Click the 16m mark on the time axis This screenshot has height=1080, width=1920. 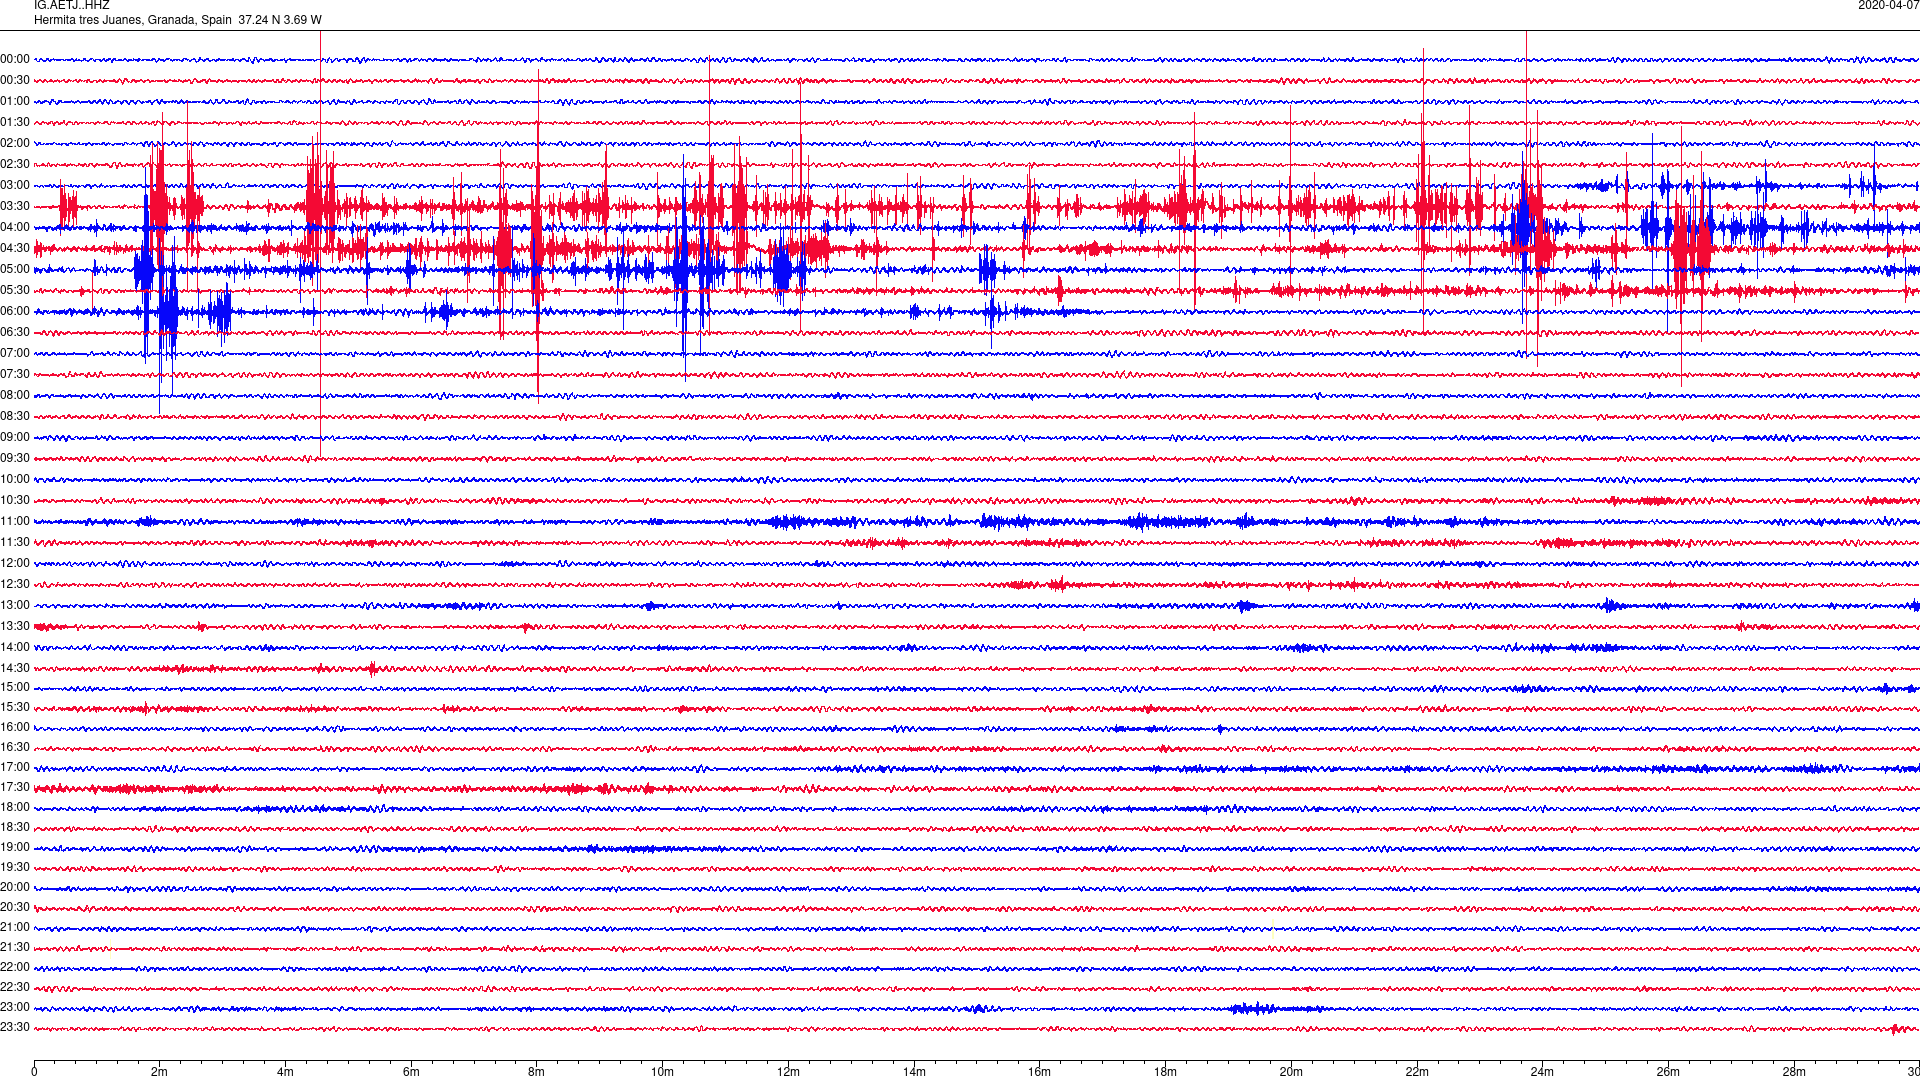click(1039, 1072)
